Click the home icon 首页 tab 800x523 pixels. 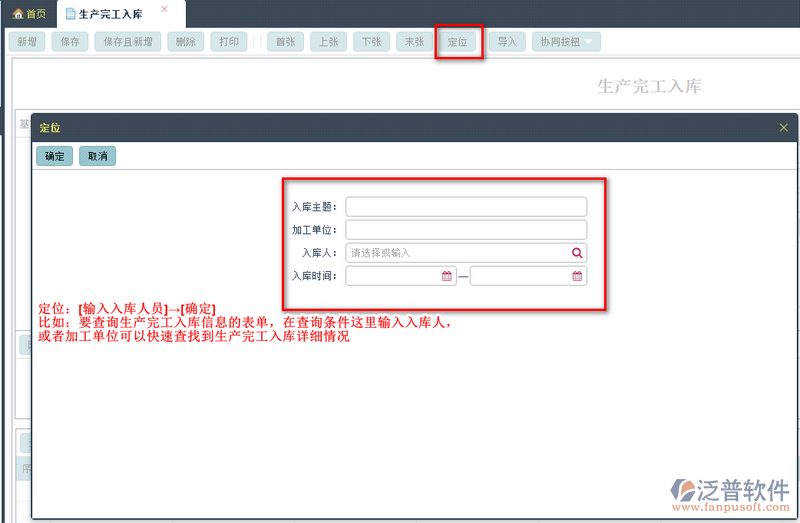(29, 14)
